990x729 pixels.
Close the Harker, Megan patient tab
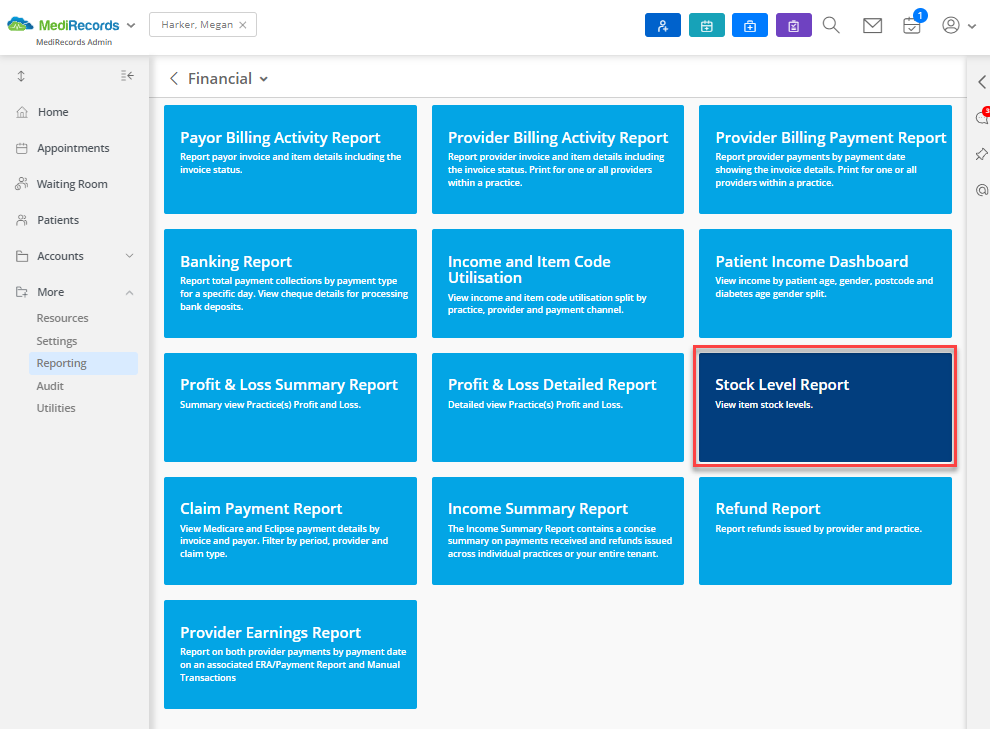click(242, 25)
